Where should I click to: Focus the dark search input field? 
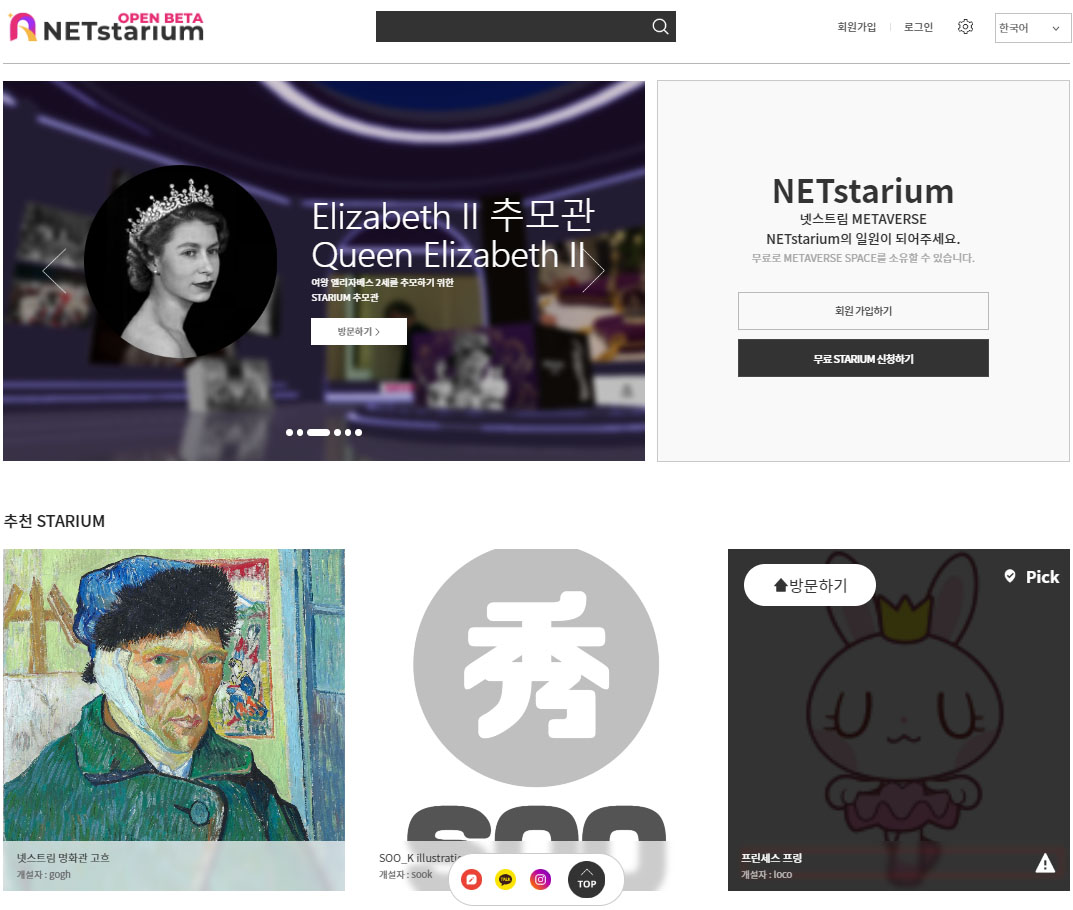[512, 26]
